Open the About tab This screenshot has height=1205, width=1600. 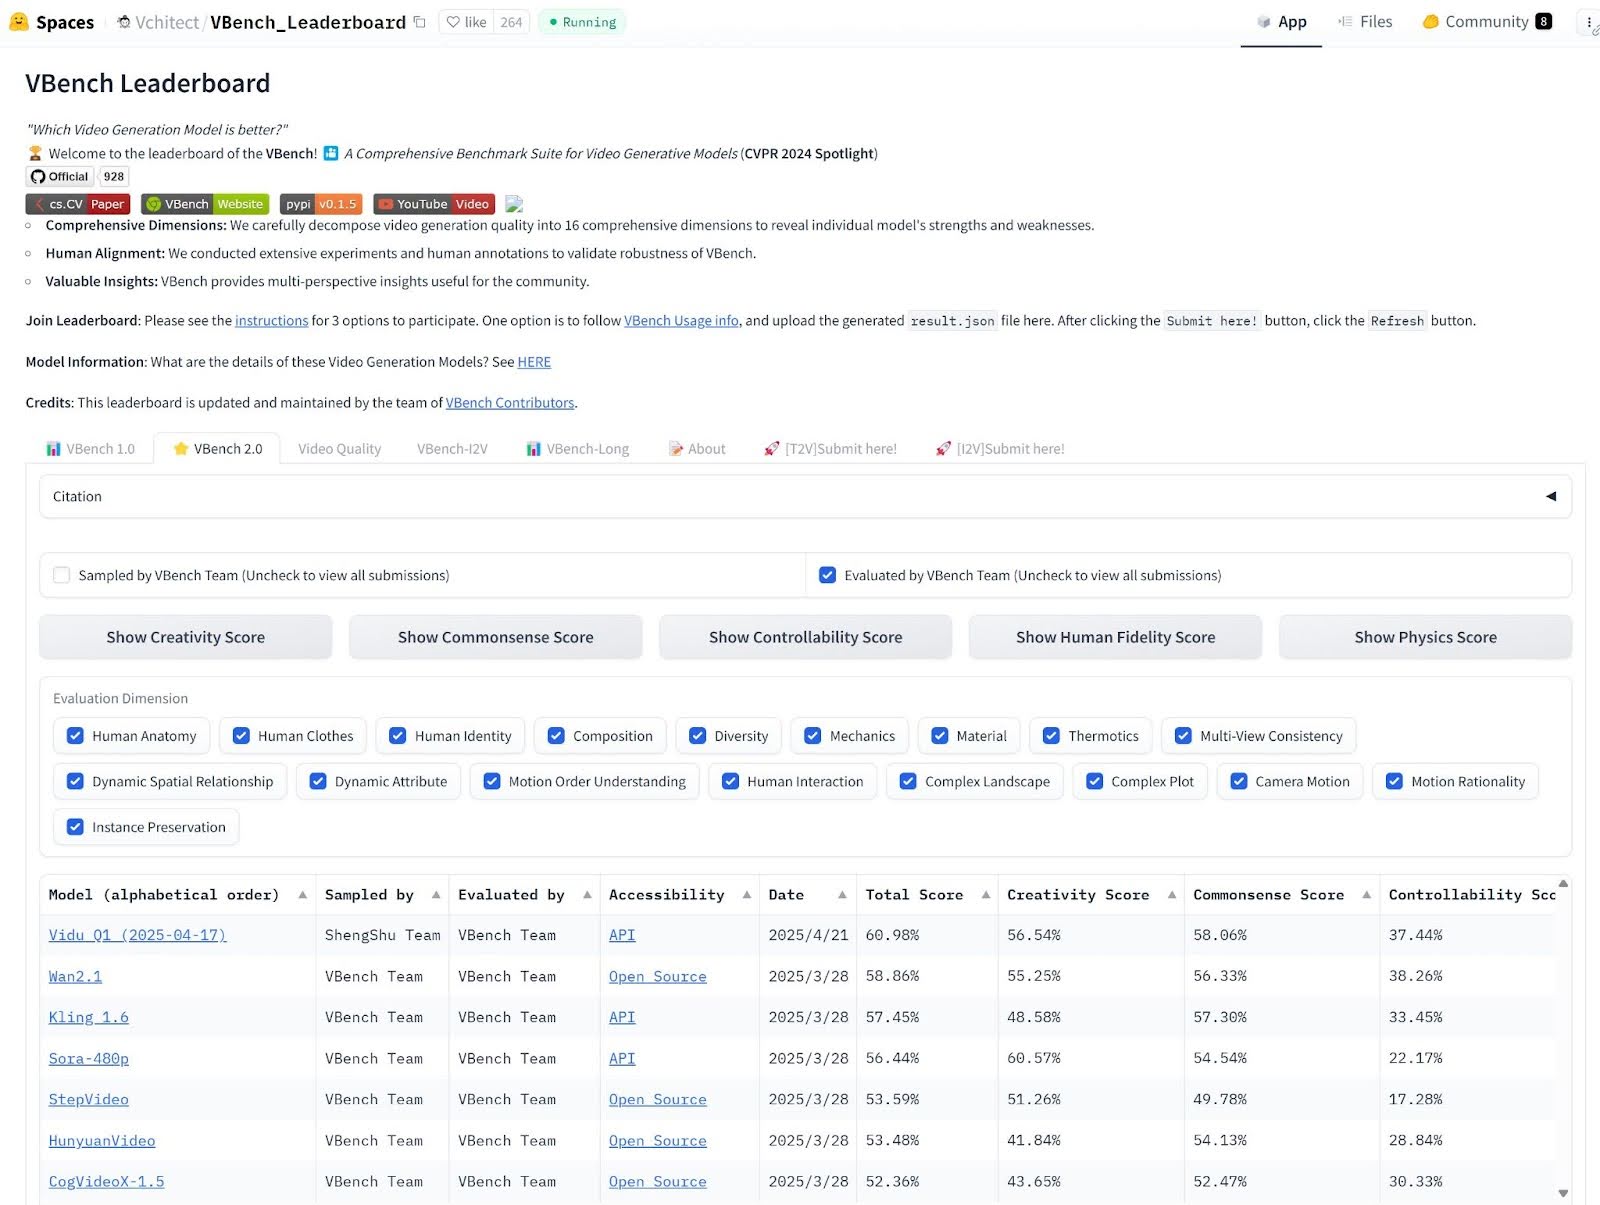click(x=697, y=449)
